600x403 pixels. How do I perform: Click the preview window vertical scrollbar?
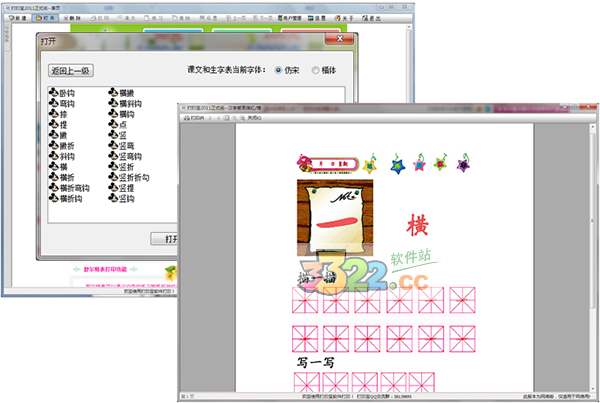pos(593,256)
